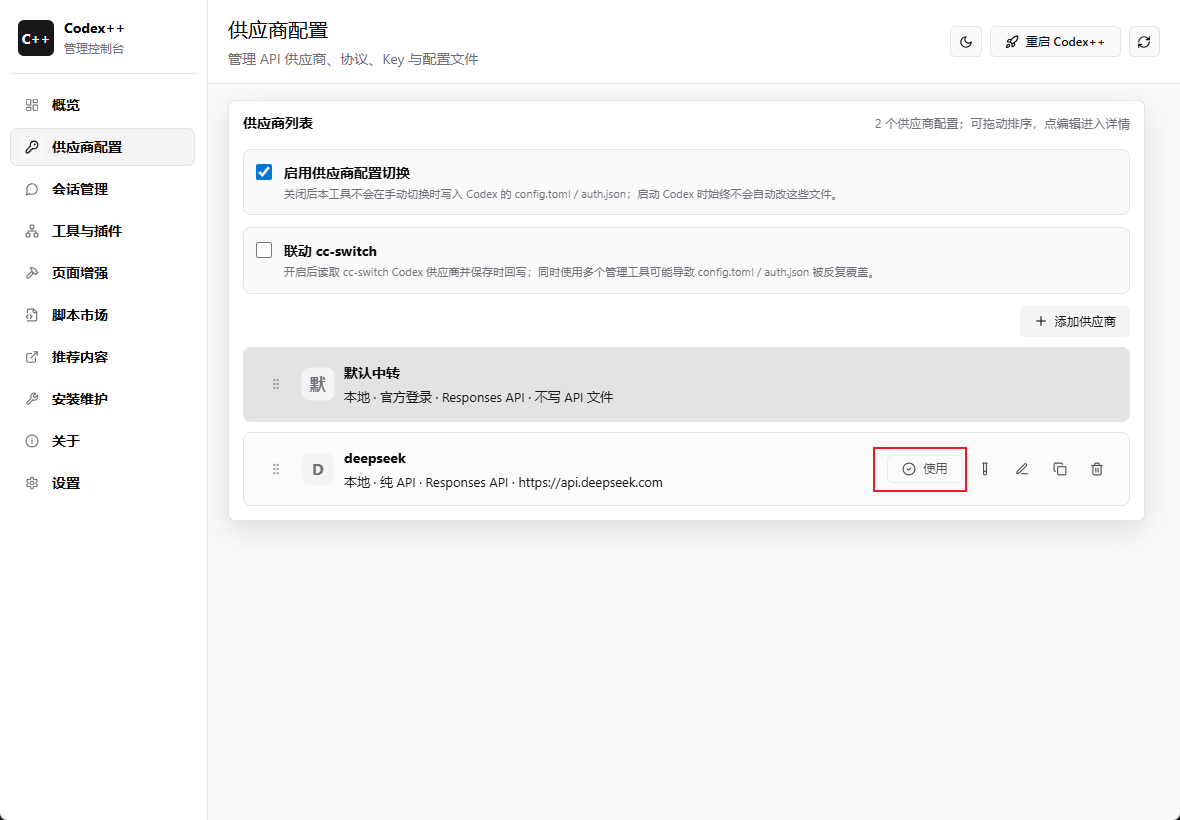
Task: Open 设置 in sidebar
Action: click(x=102, y=484)
